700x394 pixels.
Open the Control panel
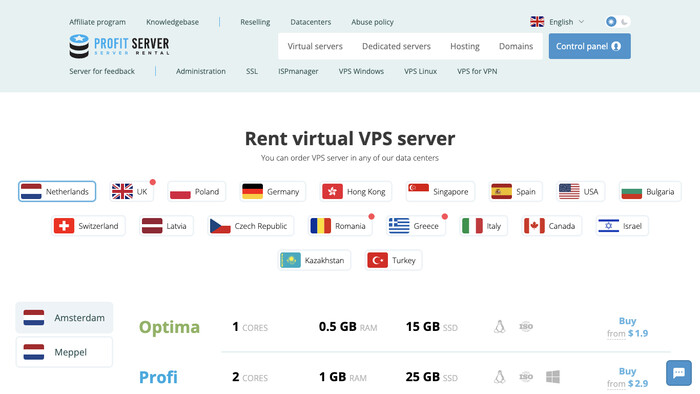click(x=589, y=46)
